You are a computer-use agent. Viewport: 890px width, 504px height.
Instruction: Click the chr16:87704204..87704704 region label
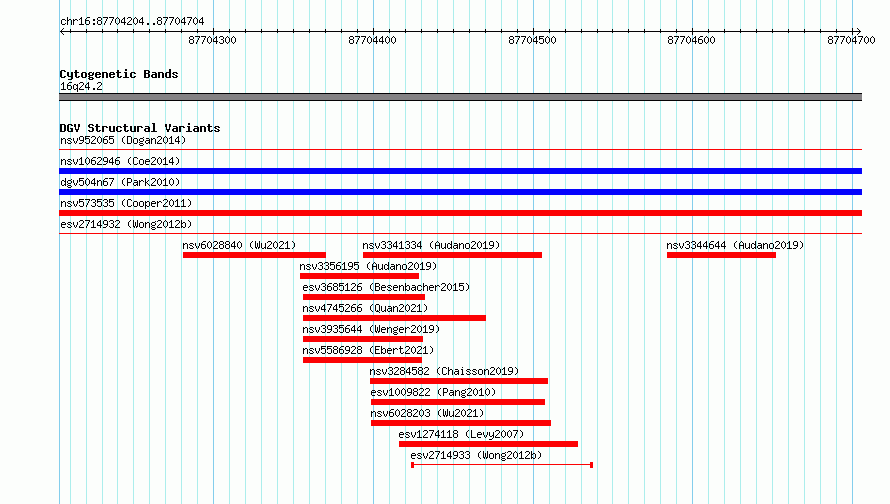(x=132, y=21)
